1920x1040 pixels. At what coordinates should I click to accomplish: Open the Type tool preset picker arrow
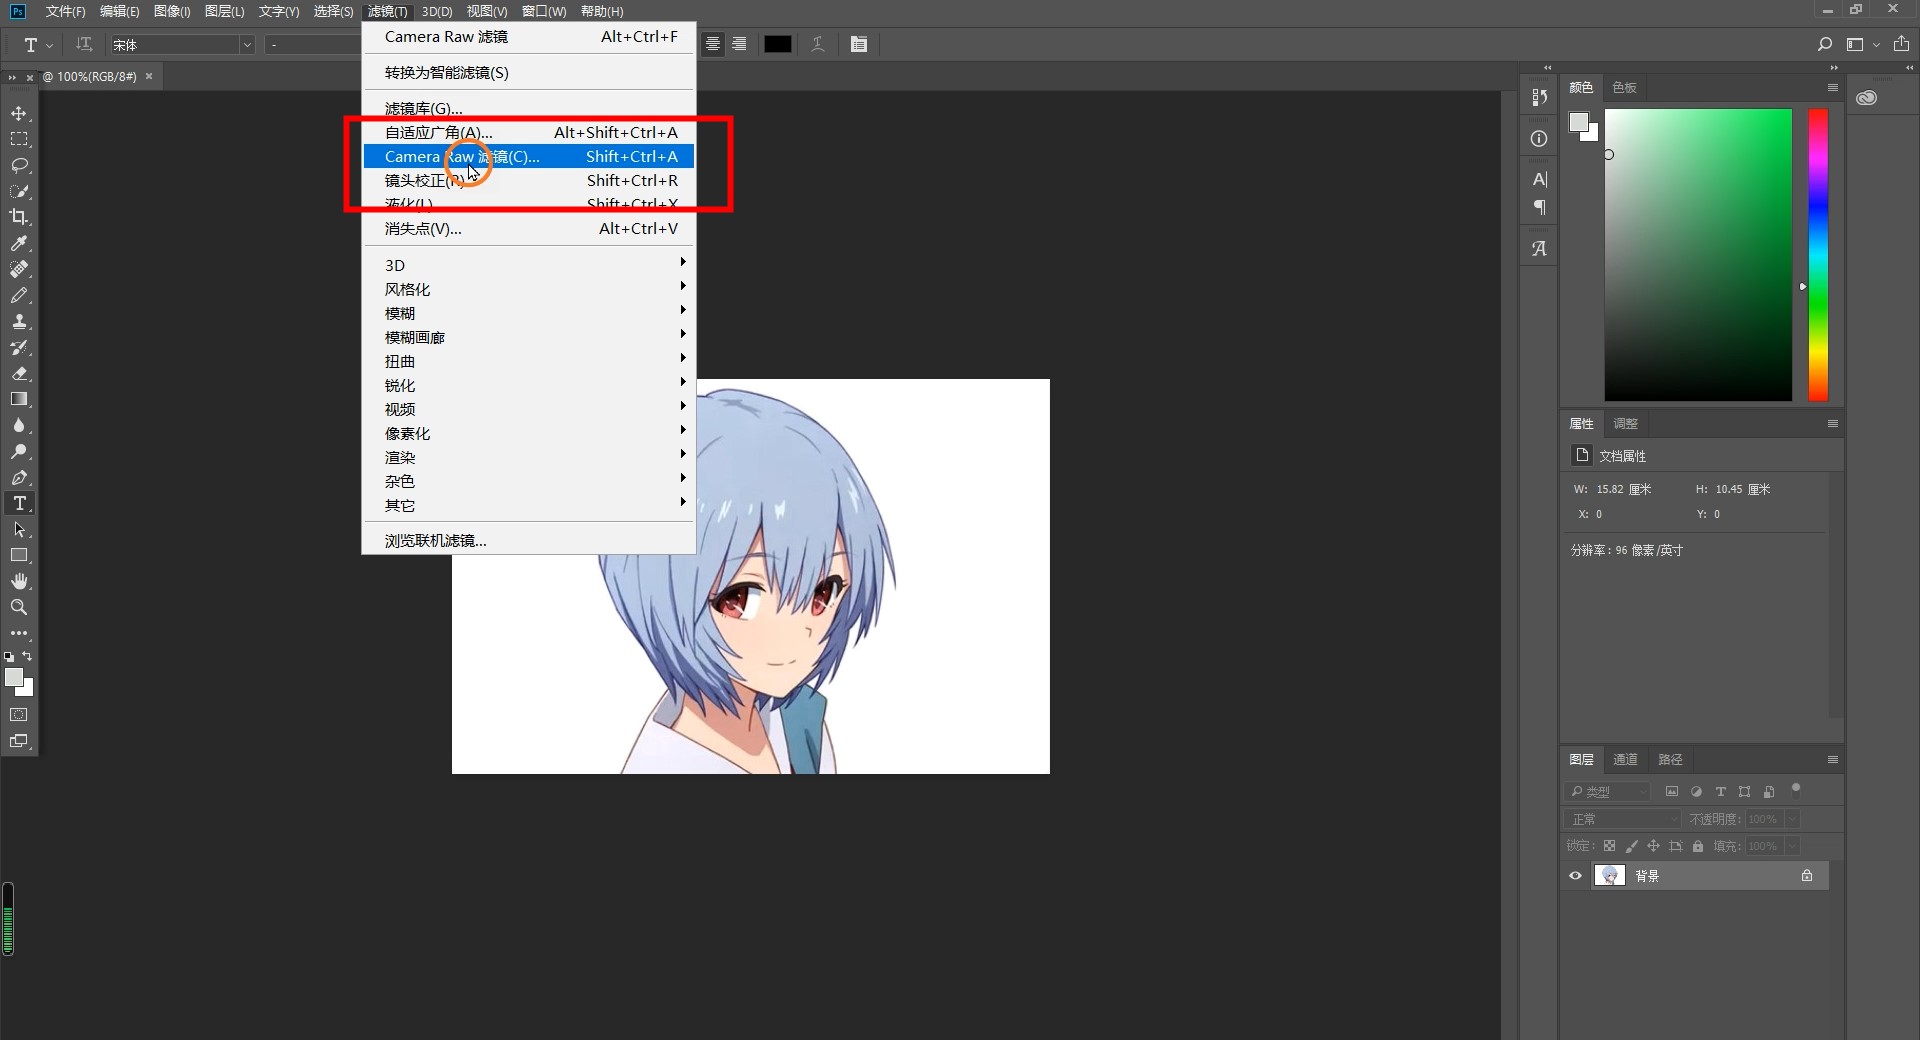coord(49,45)
